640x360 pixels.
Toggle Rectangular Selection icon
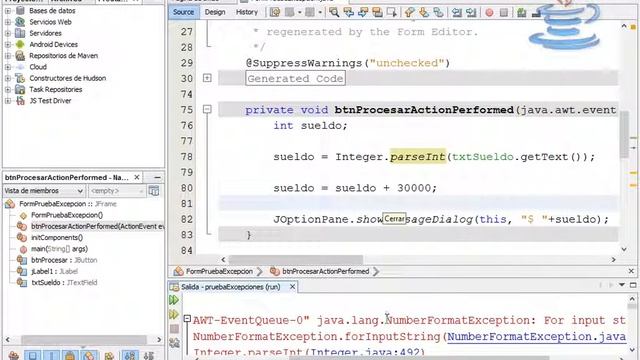point(392,12)
